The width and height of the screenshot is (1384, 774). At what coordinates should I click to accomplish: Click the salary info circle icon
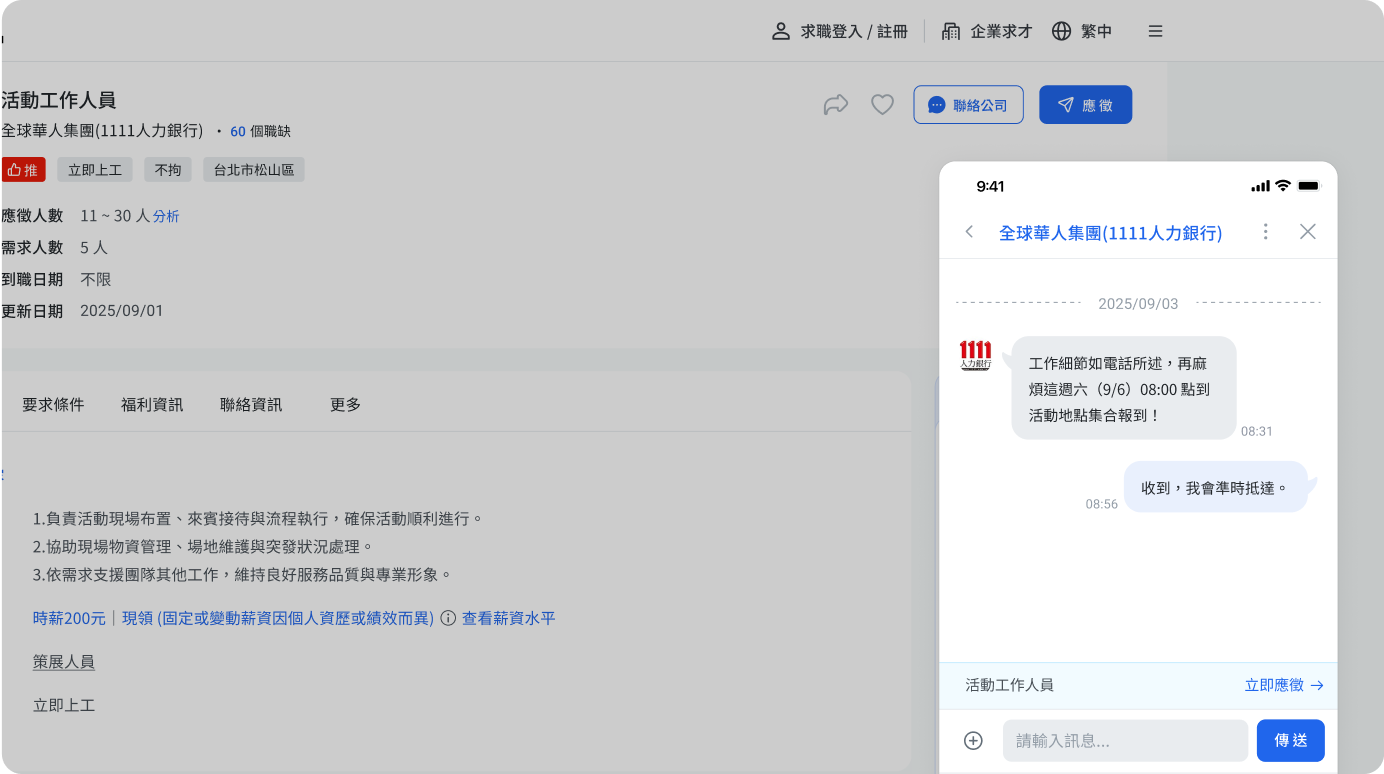coord(448,618)
